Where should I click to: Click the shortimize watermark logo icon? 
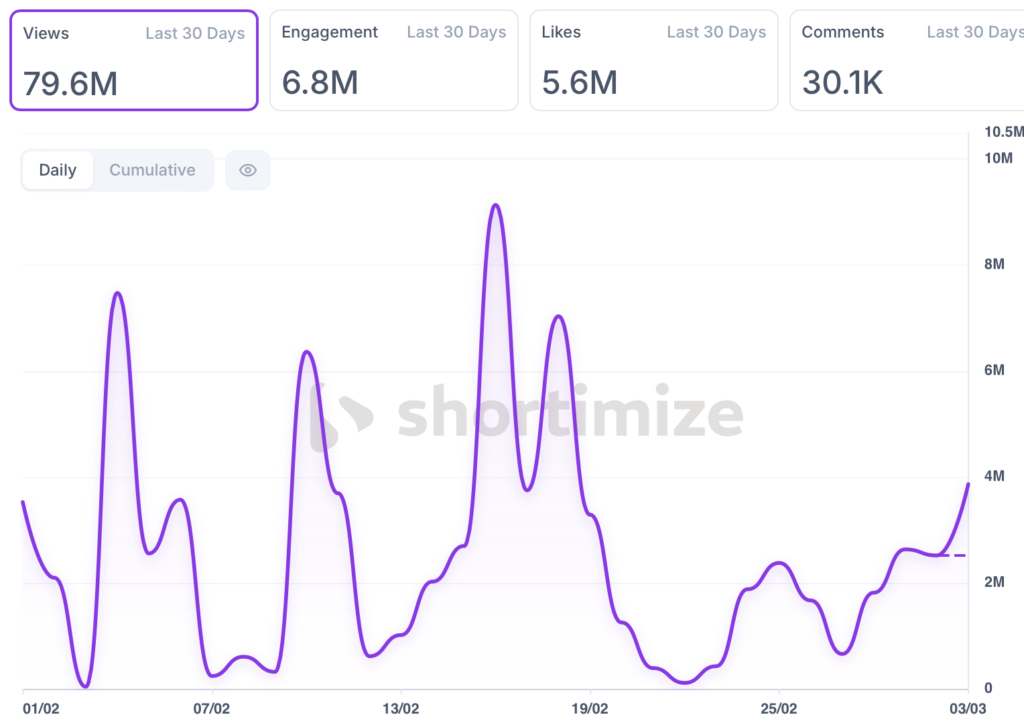(x=340, y=415)
